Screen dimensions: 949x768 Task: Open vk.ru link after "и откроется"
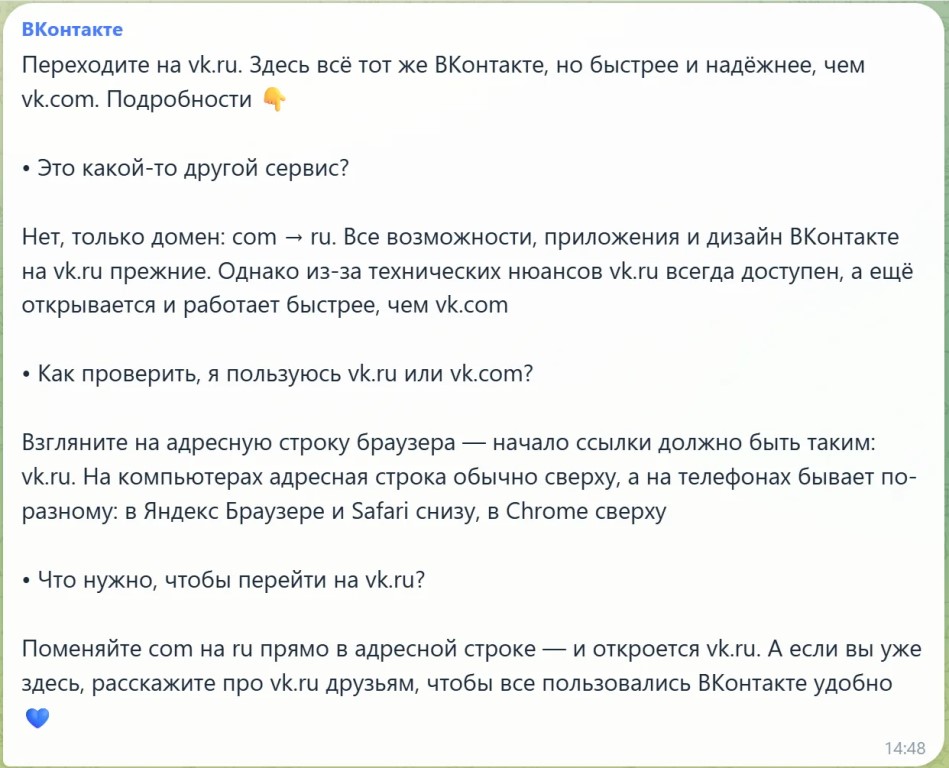tap(731, 649)
